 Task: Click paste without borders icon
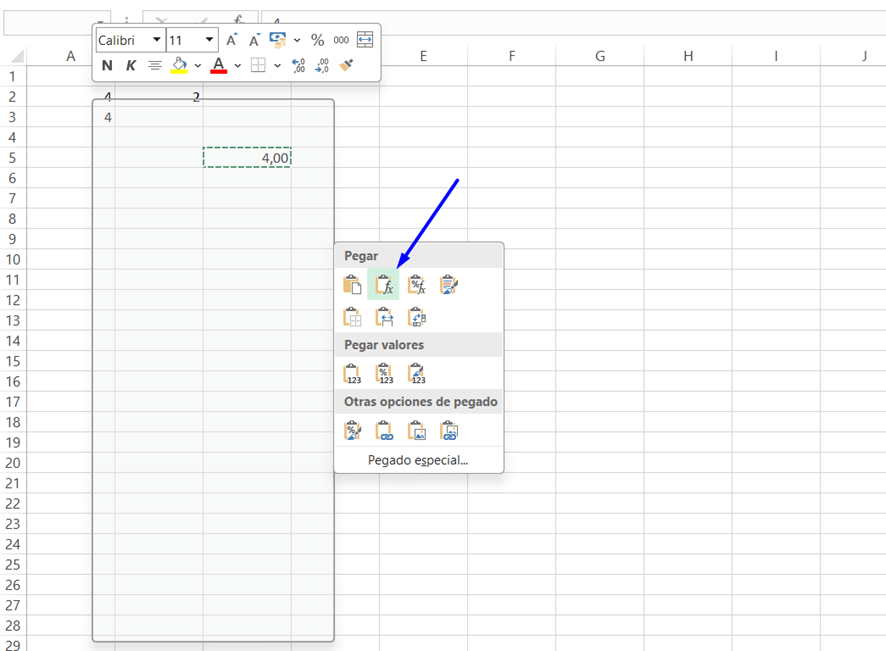[352, 317]
